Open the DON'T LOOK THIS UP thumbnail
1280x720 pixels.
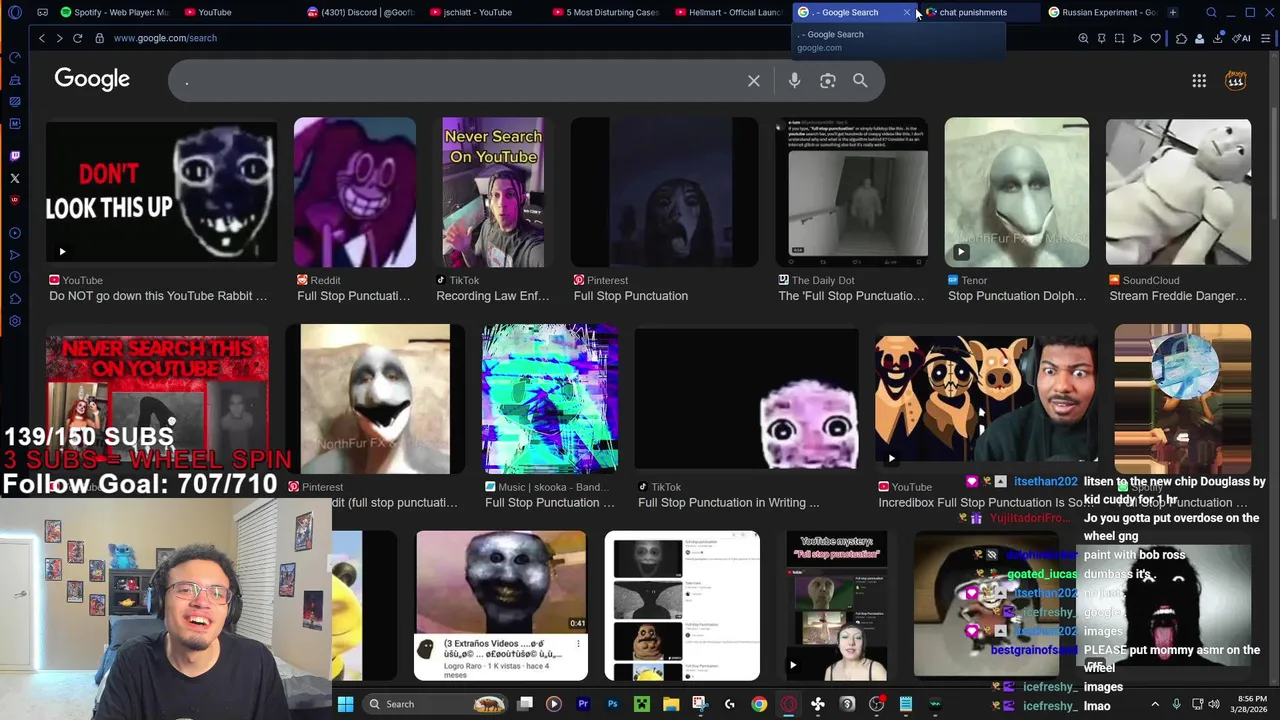point(161,192)
